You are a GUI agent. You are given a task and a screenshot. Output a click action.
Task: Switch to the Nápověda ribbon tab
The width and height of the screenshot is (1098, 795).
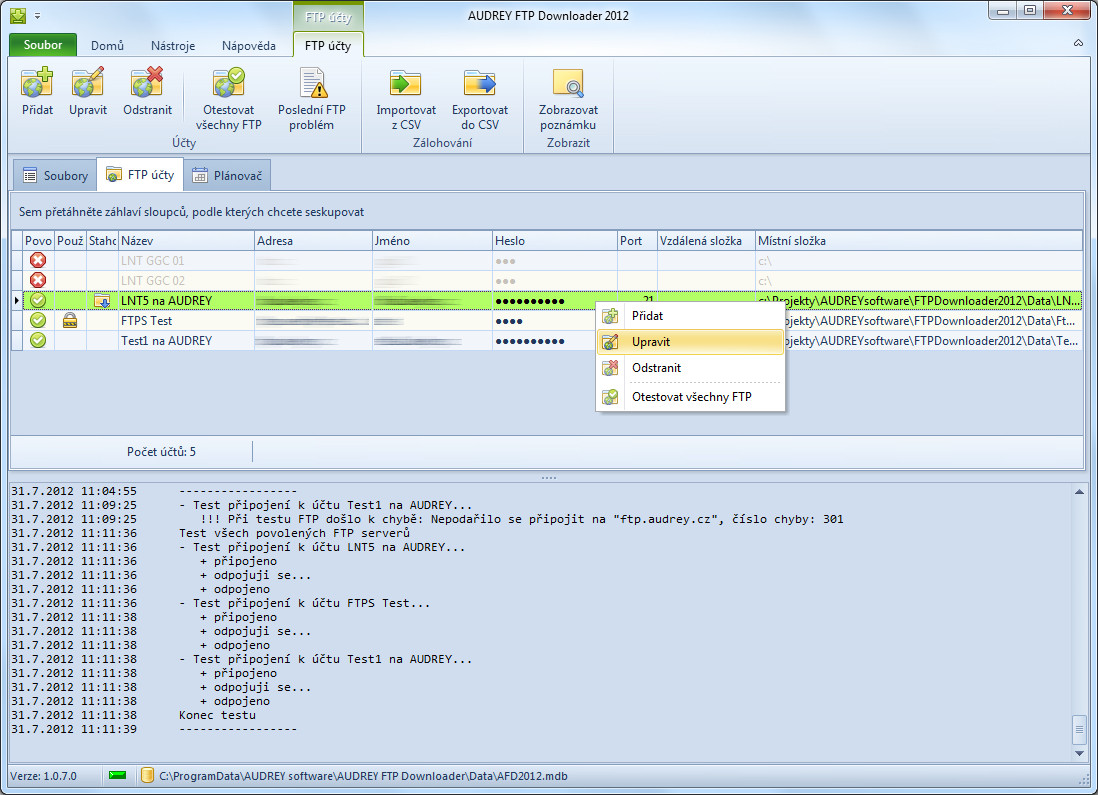tap(249, 46)
